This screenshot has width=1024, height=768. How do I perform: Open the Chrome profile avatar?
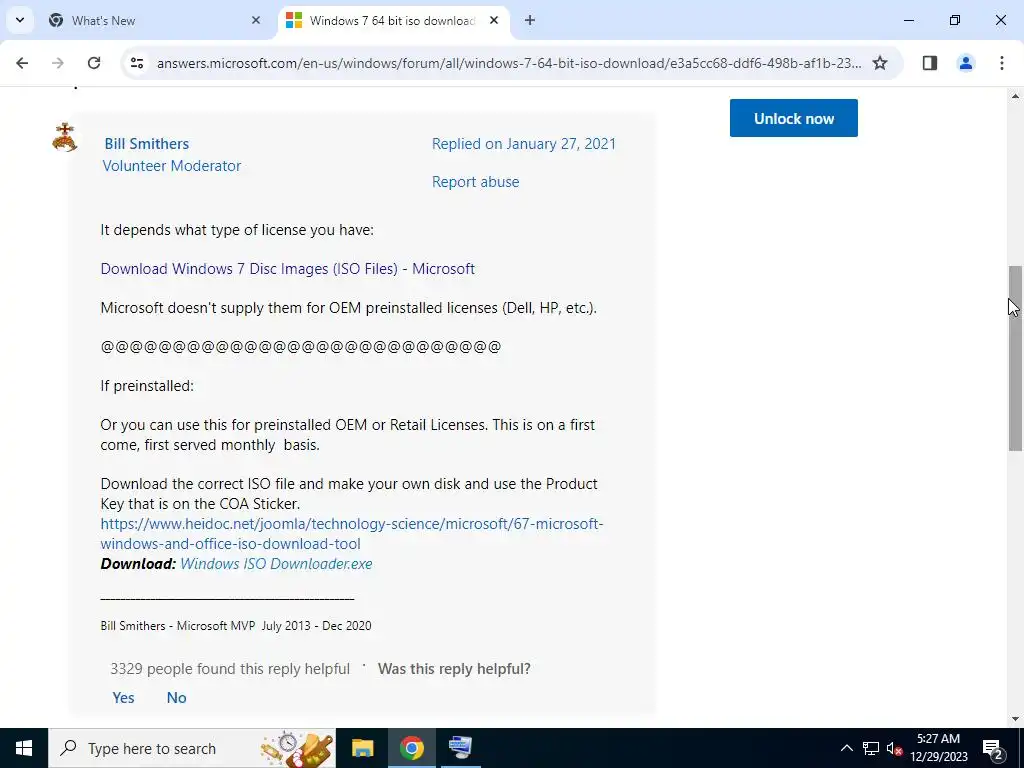point(965,63)
